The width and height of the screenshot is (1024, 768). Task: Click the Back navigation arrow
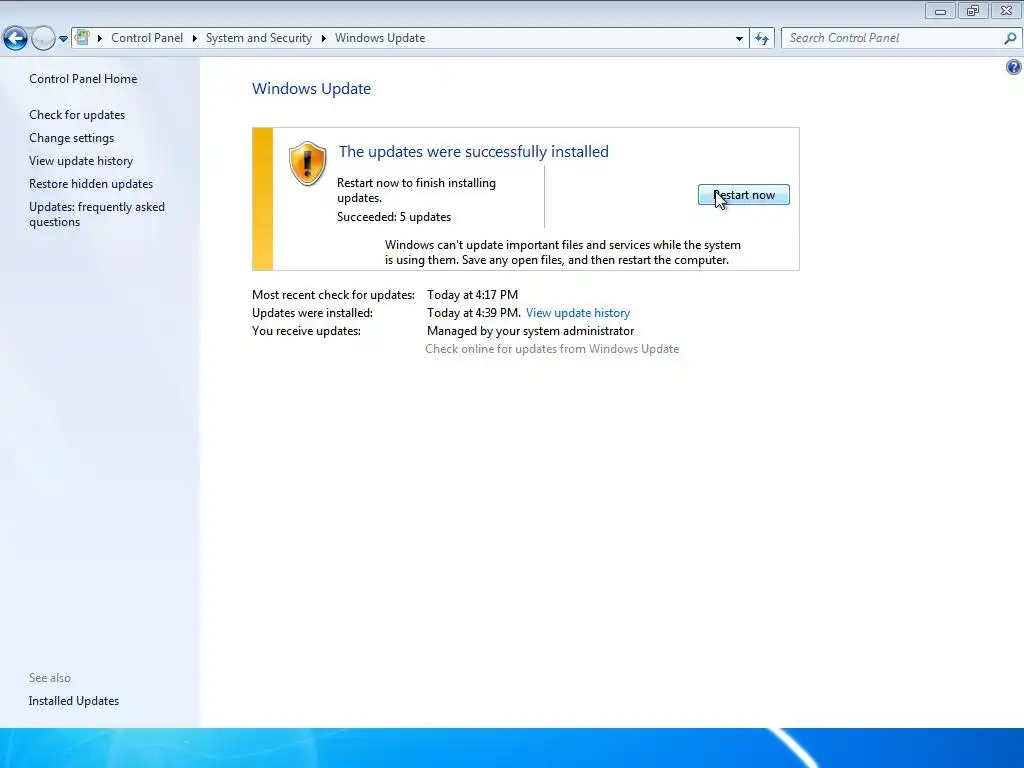[15, 39]
